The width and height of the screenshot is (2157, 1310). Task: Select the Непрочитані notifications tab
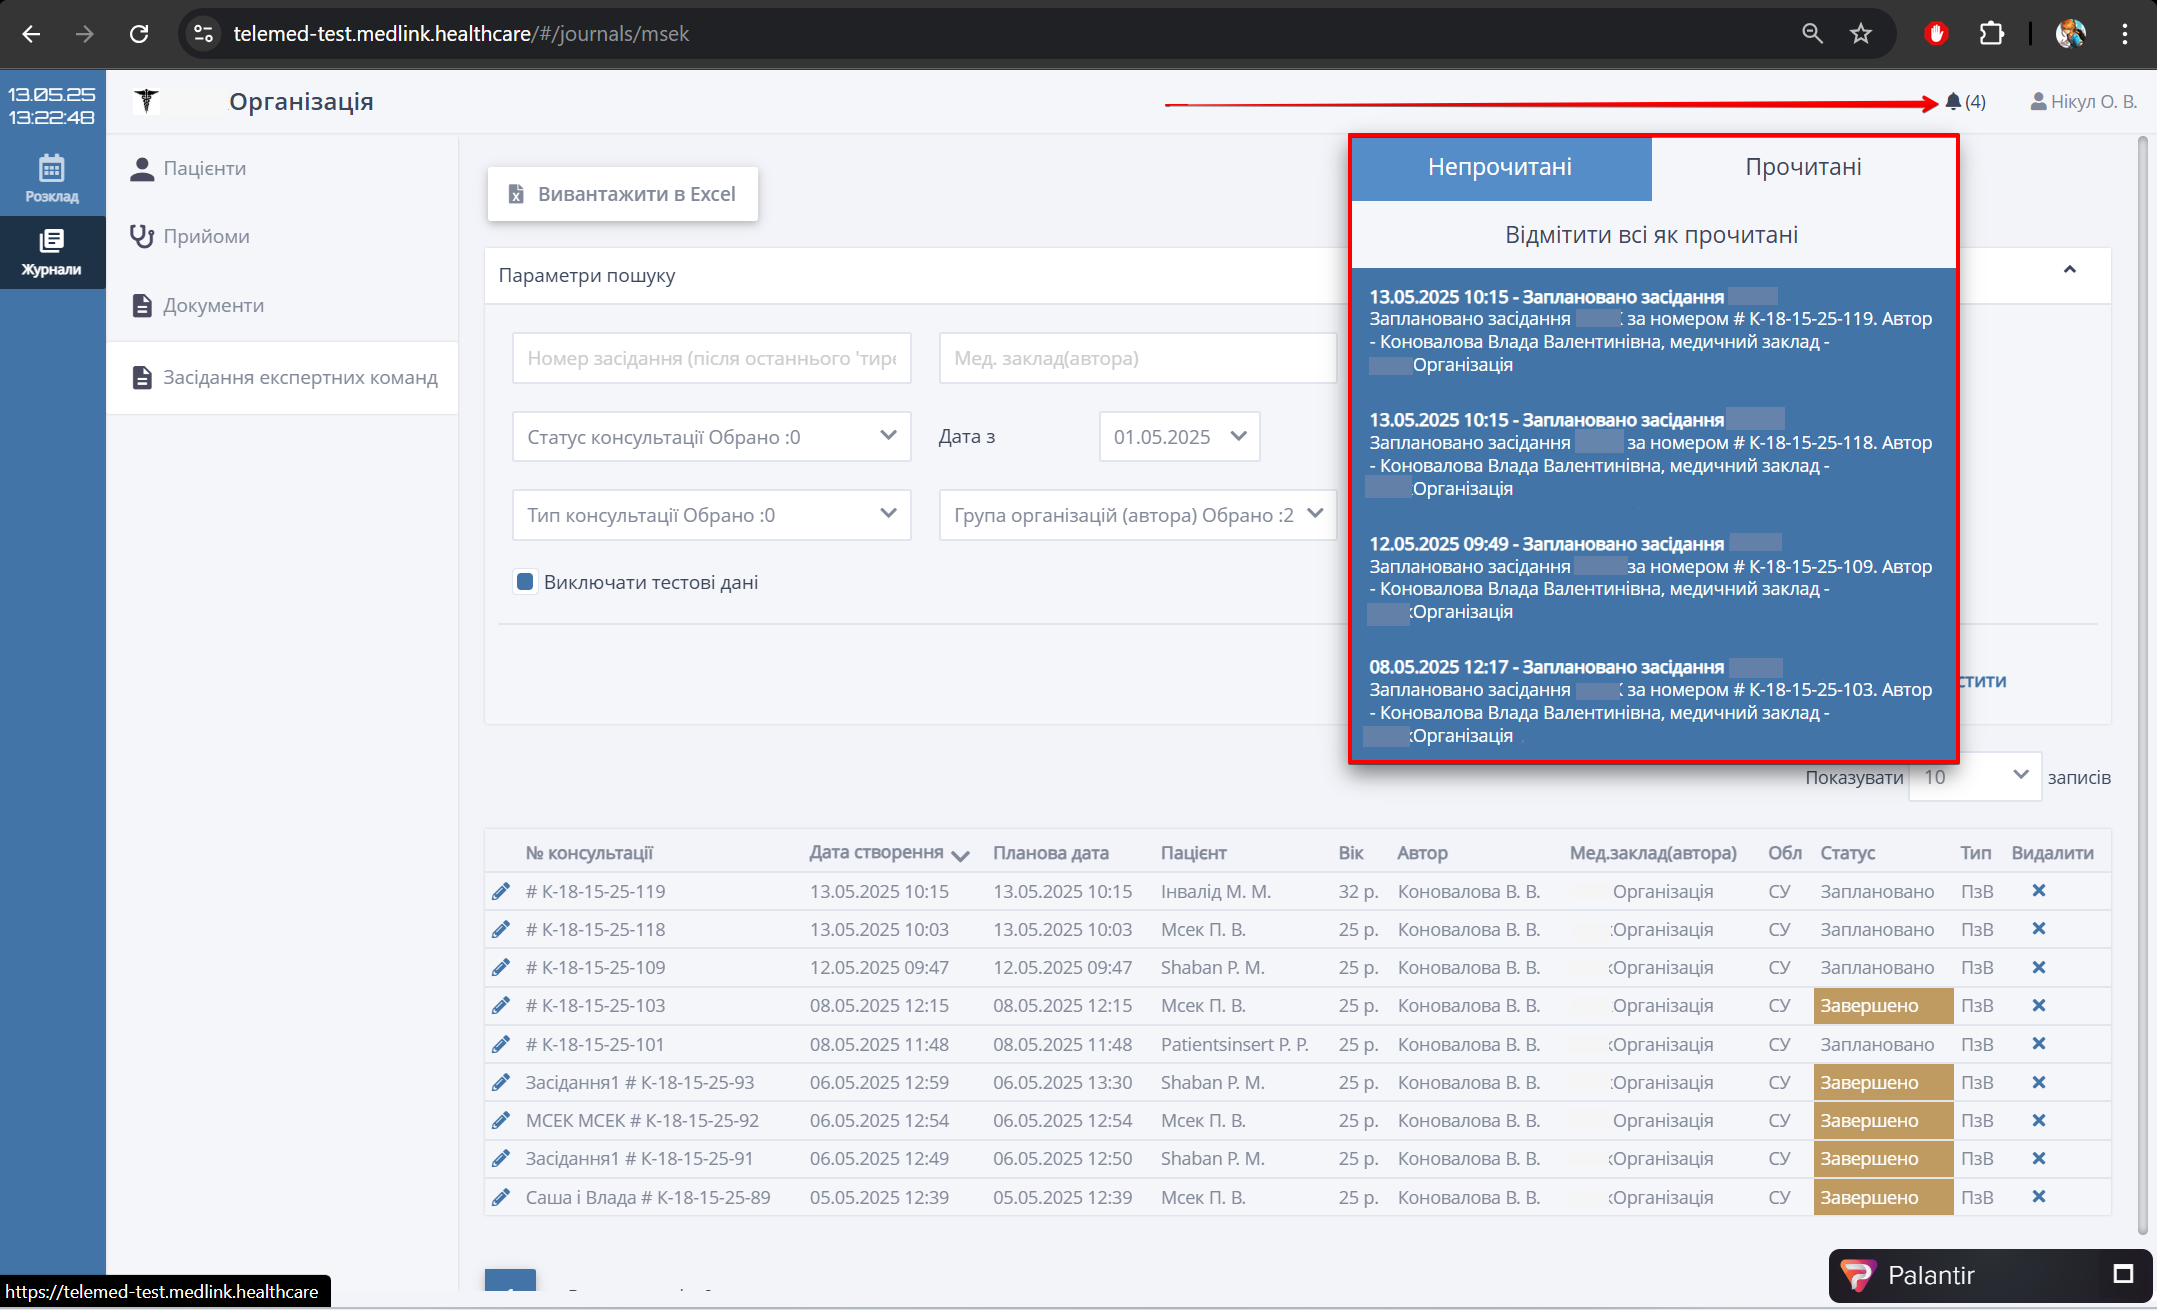pos(1500,167)
